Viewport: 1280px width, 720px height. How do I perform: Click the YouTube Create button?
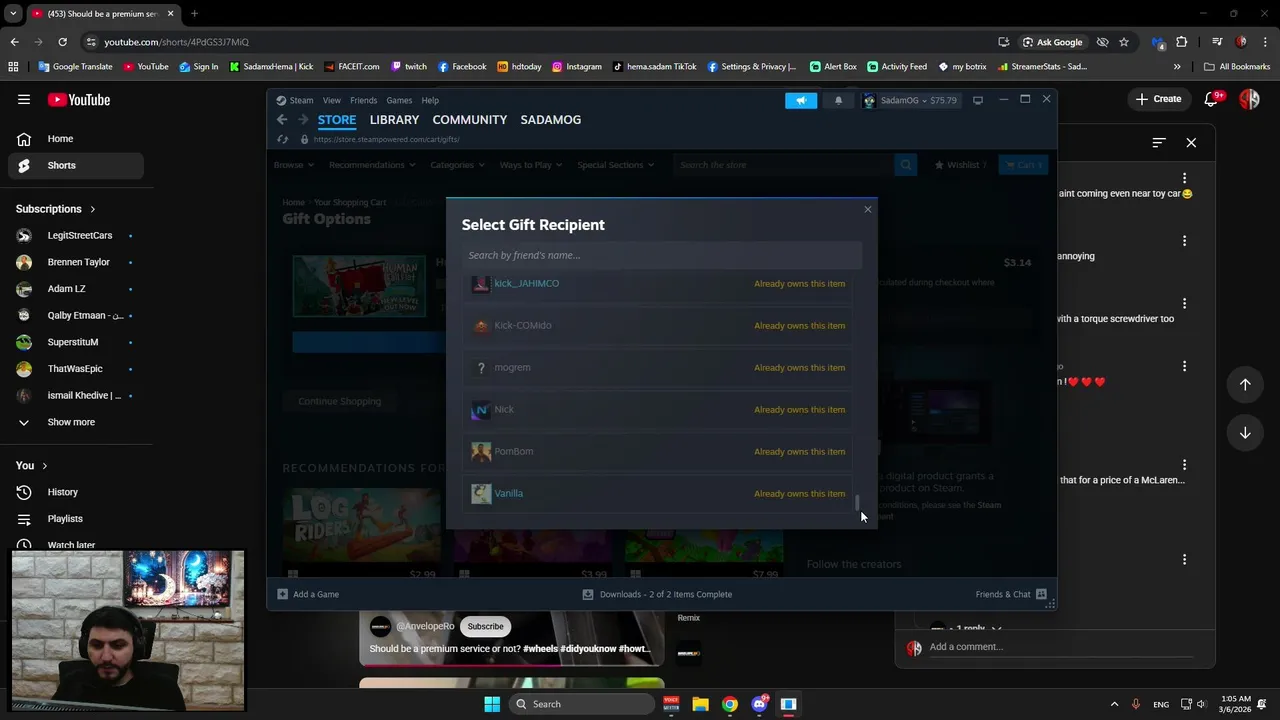click(1159, 99)
